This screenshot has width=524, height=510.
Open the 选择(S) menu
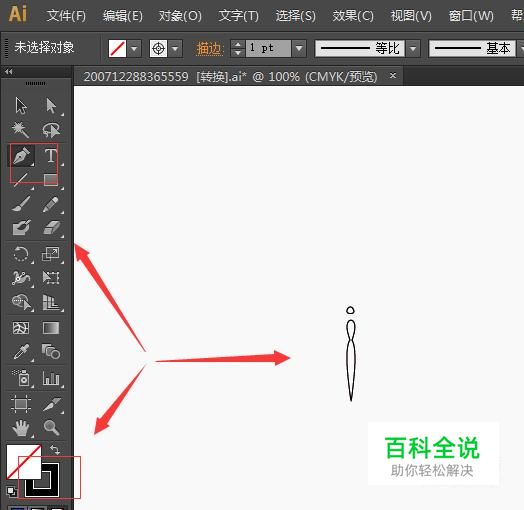pyautogui.click(x=295, y=15)
